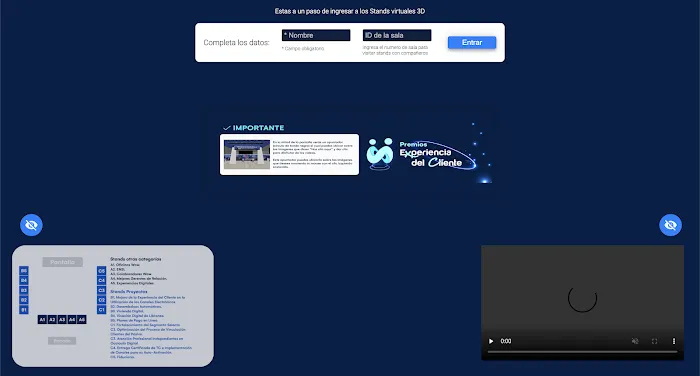Select stand C3 on the map
700x376 pixels.
[101, 290]
